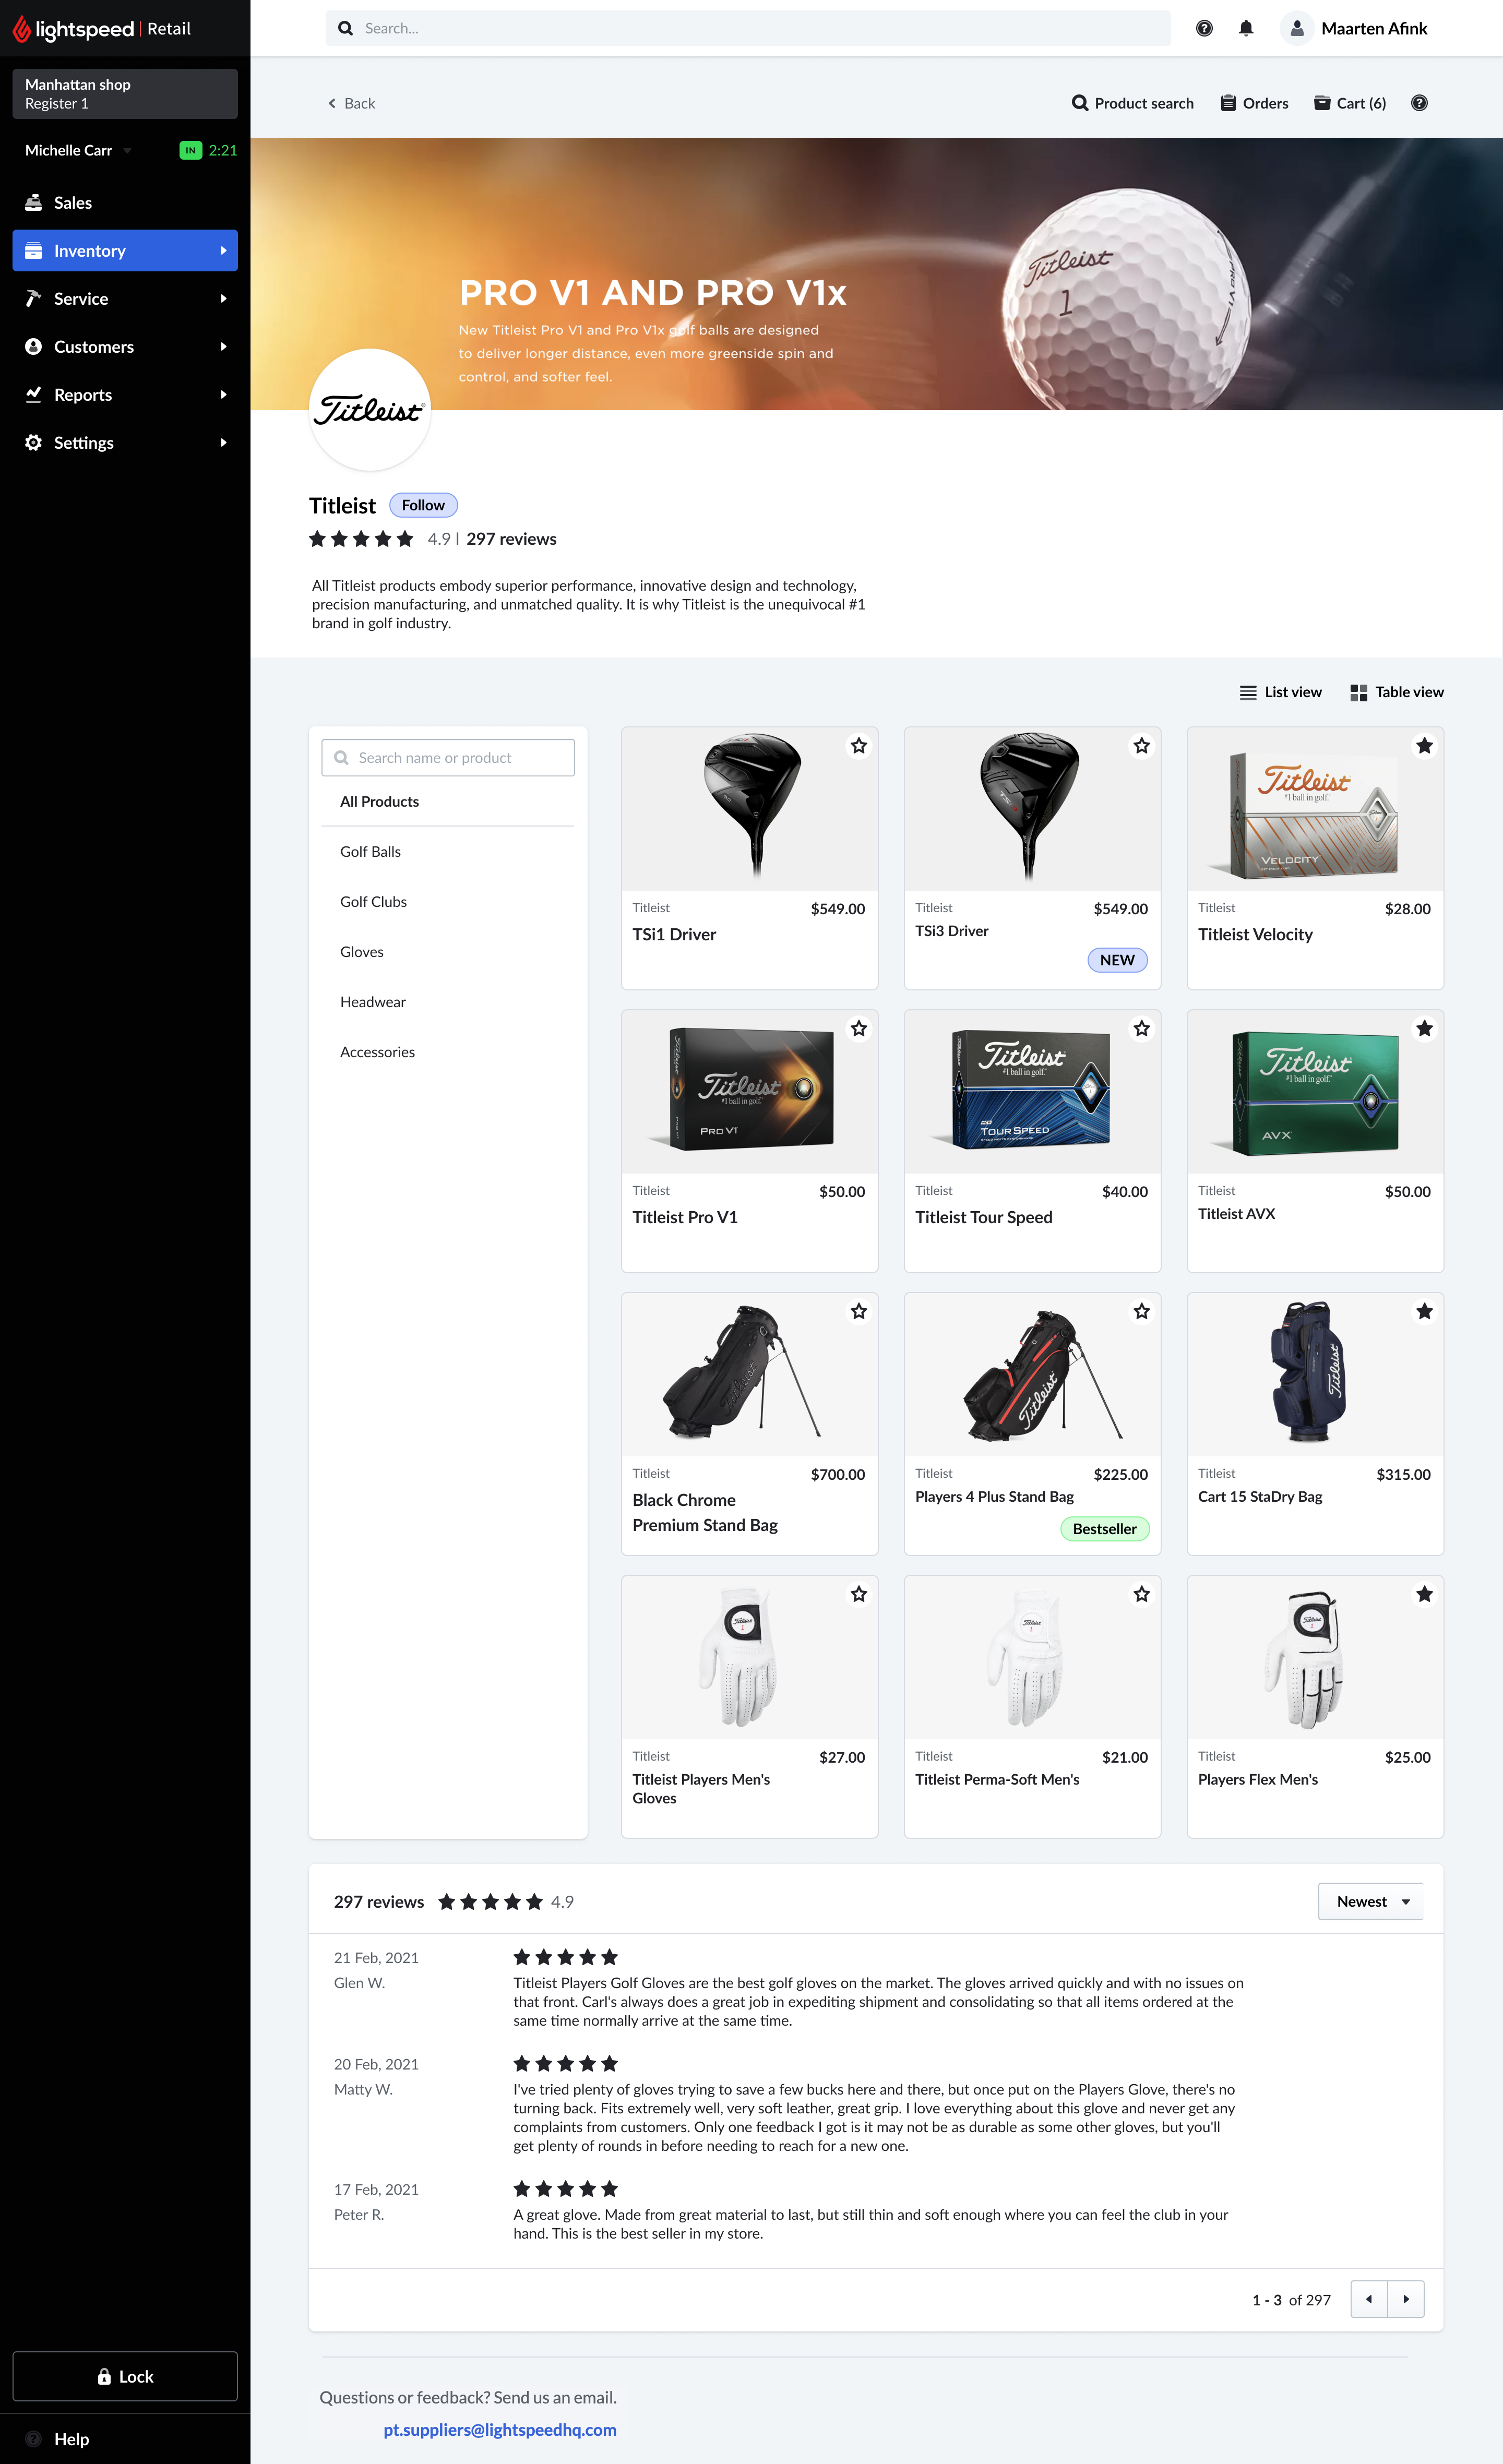Viewport: 1503px width, 2464px height.
Task: Expand the Settings submenu arrow
Action: tap(223, 442)
